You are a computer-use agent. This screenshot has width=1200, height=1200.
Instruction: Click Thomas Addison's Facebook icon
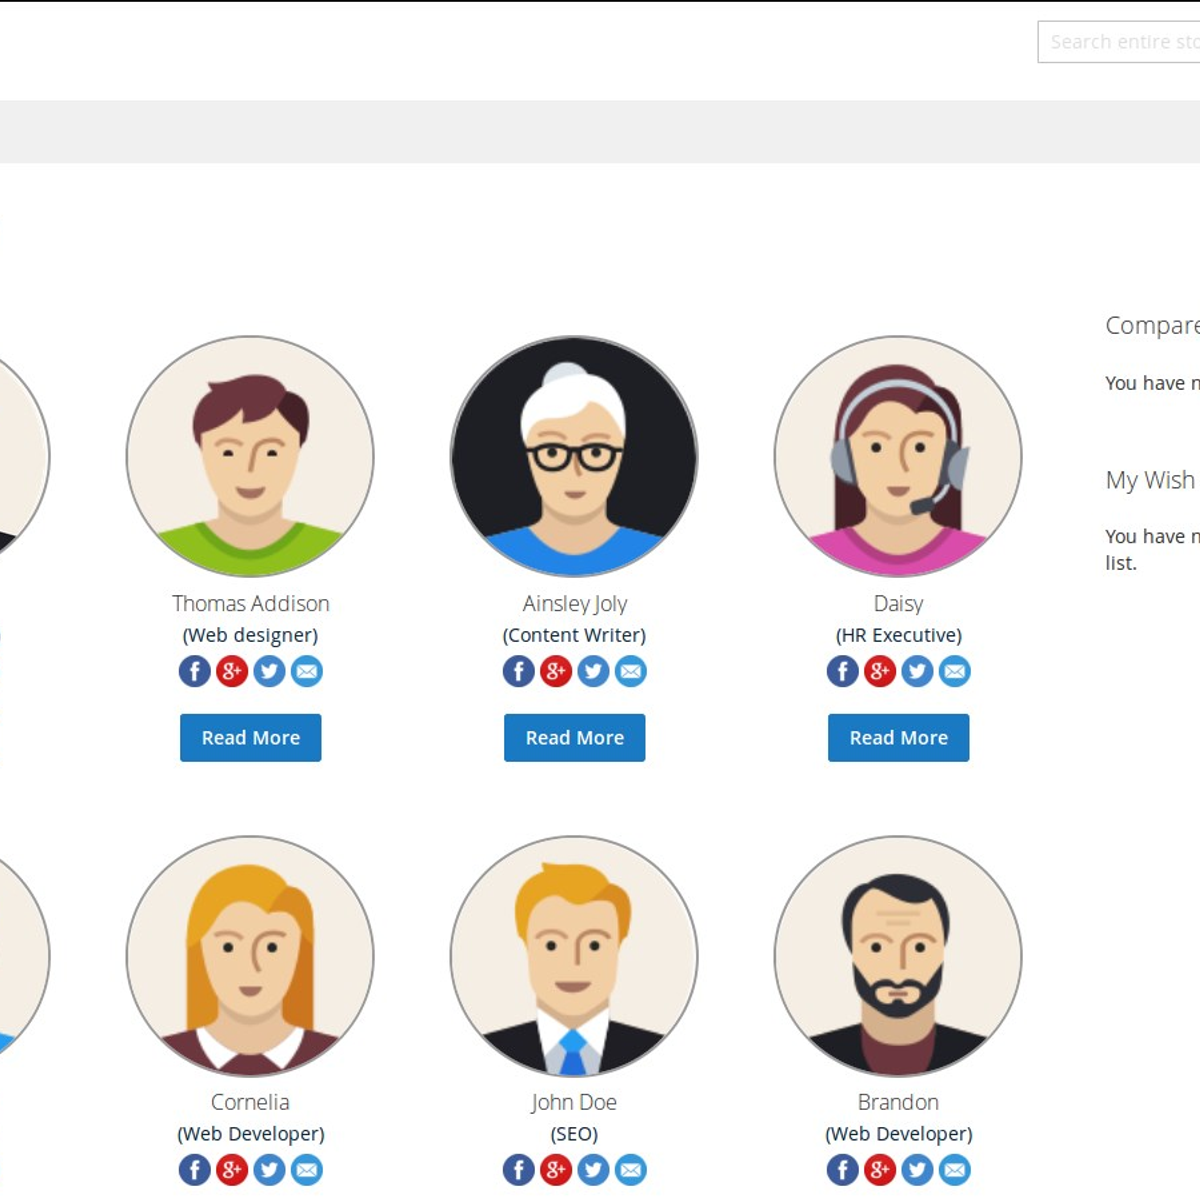194,671
